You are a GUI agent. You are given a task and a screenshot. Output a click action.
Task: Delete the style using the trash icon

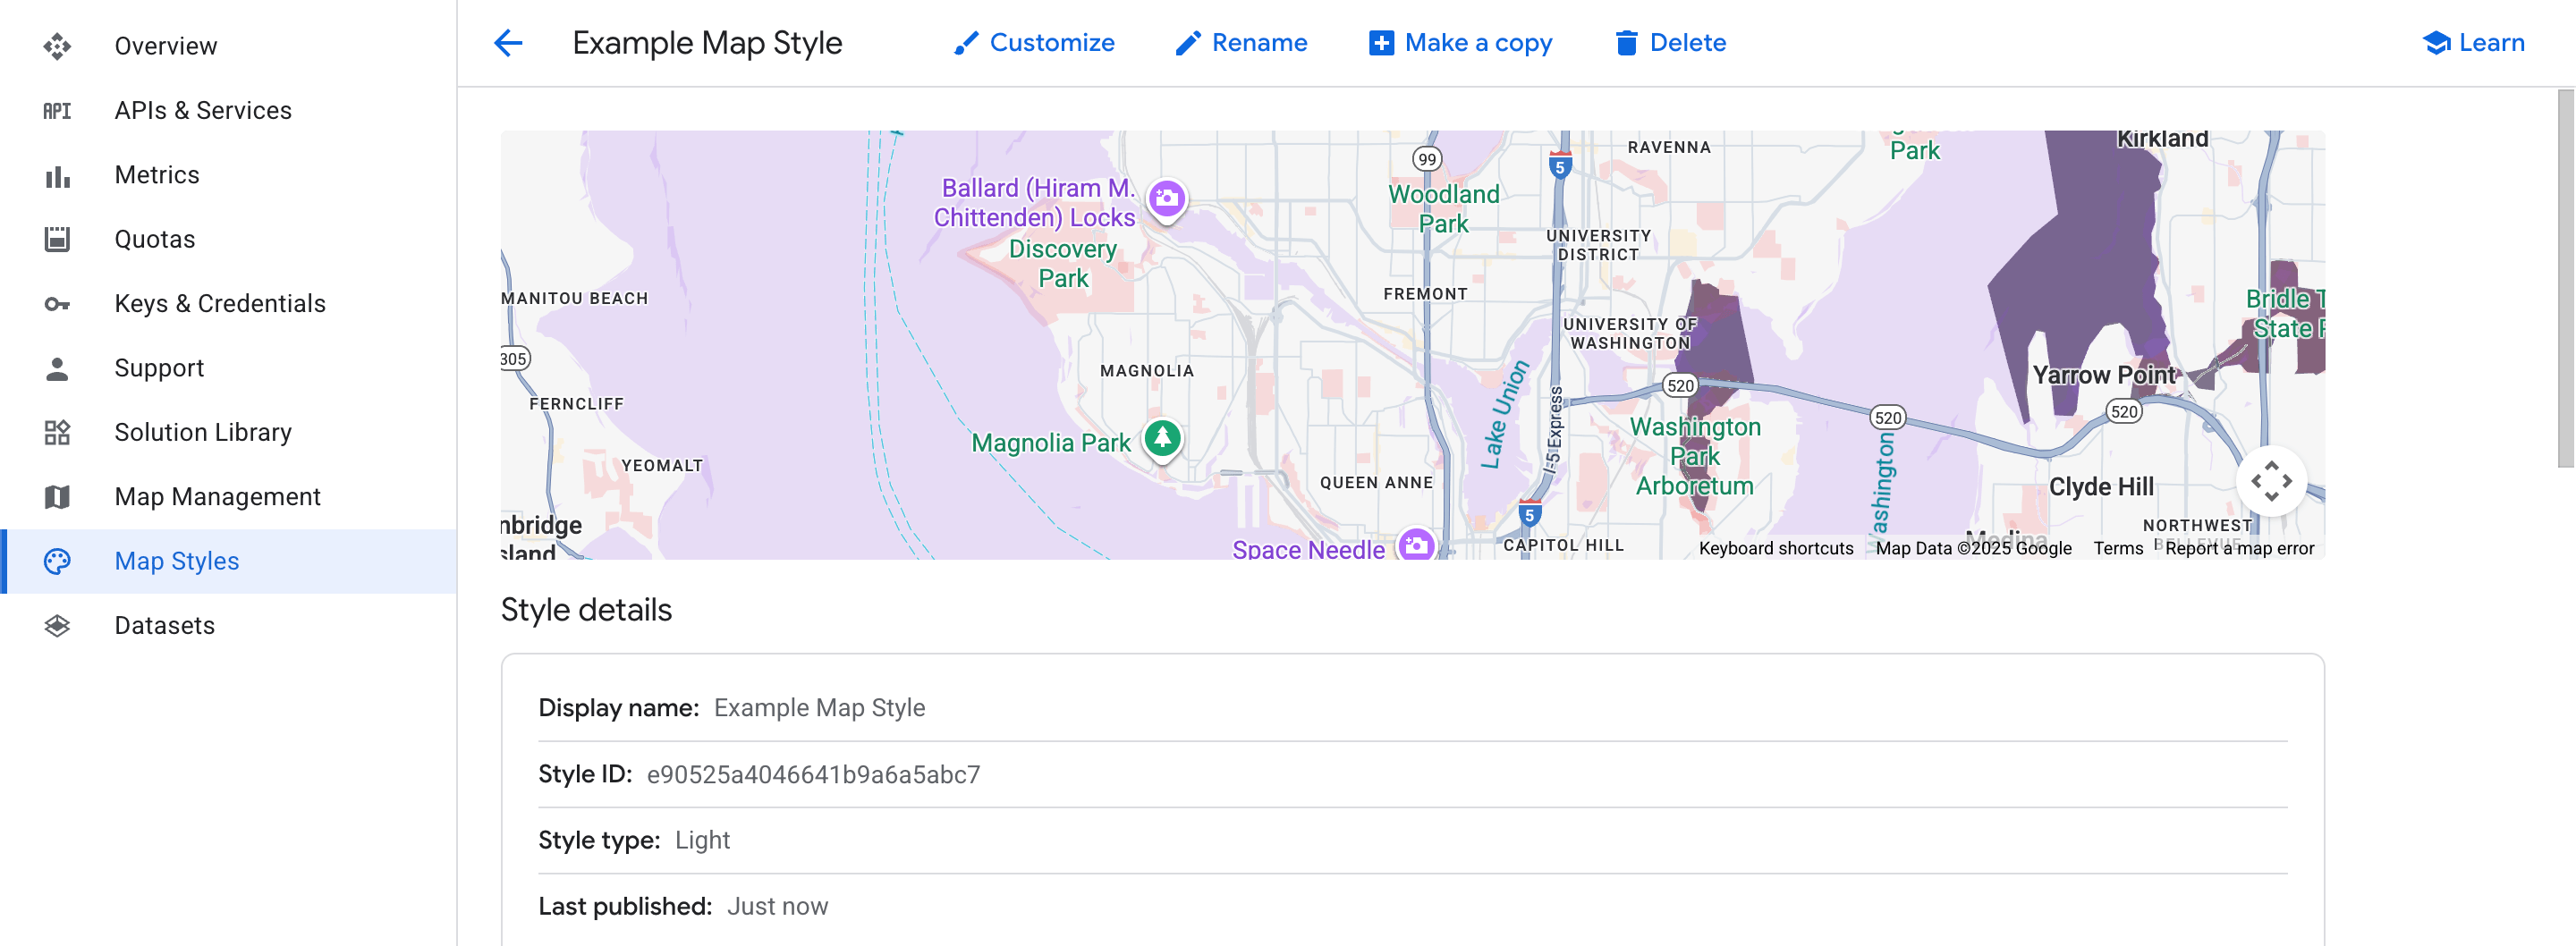(x=1628, y=42)
